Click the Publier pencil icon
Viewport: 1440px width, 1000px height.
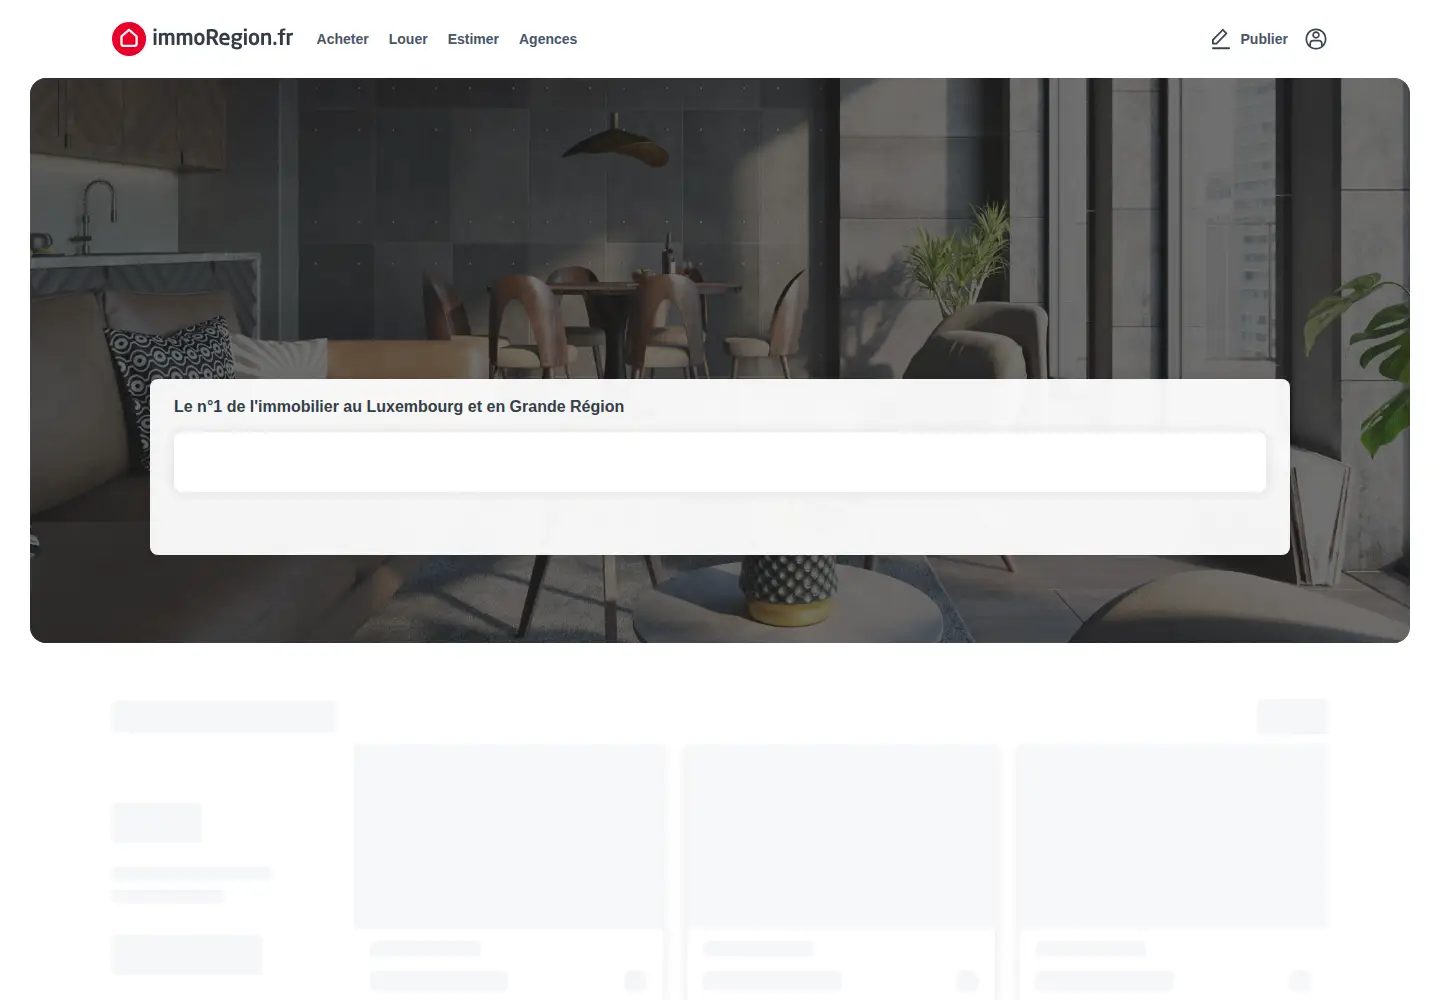[x=1220, y=39]
